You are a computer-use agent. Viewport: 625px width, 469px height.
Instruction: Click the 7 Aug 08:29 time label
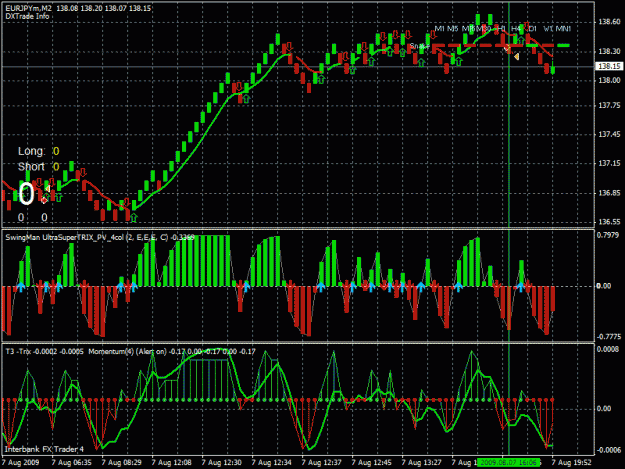pyautogui.click(x=122, y=463)
